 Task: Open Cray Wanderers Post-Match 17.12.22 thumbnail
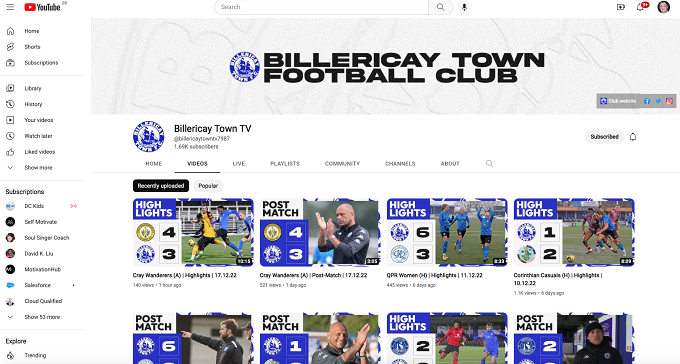(320, 232)
